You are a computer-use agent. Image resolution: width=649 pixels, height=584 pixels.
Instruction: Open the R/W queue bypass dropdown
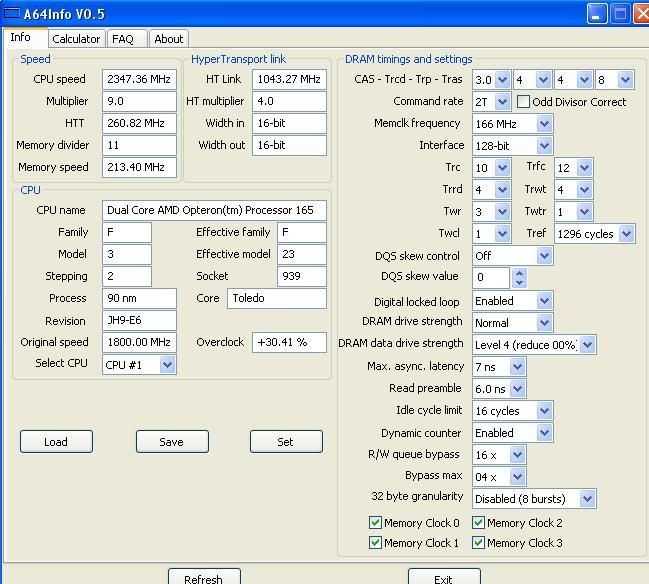[499, 454]
